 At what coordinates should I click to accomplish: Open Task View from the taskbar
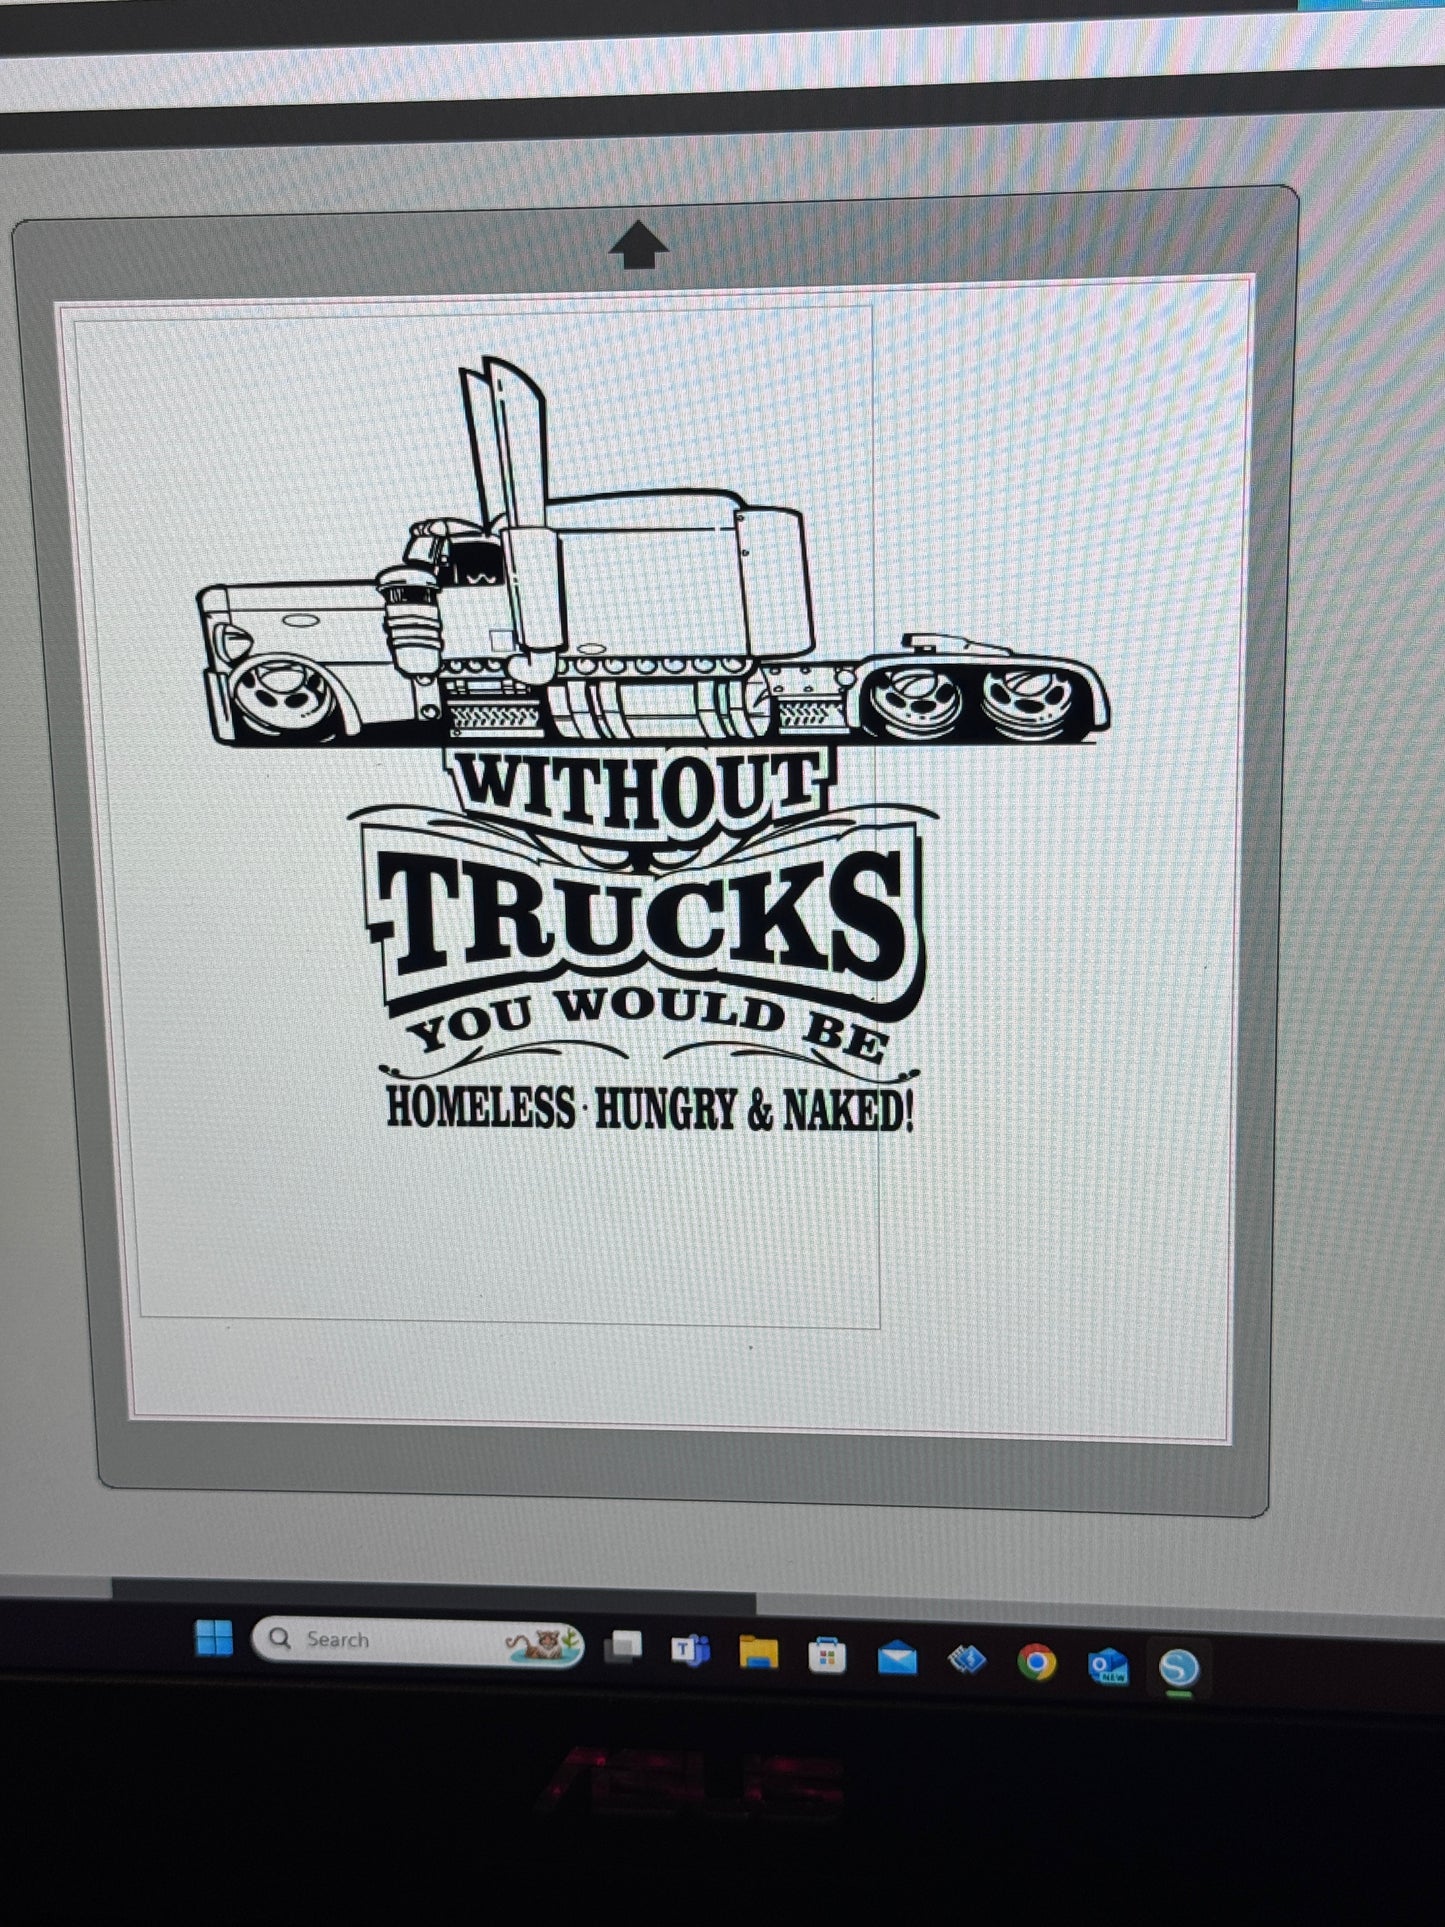pyautogui.click(x=624, y=1647)
